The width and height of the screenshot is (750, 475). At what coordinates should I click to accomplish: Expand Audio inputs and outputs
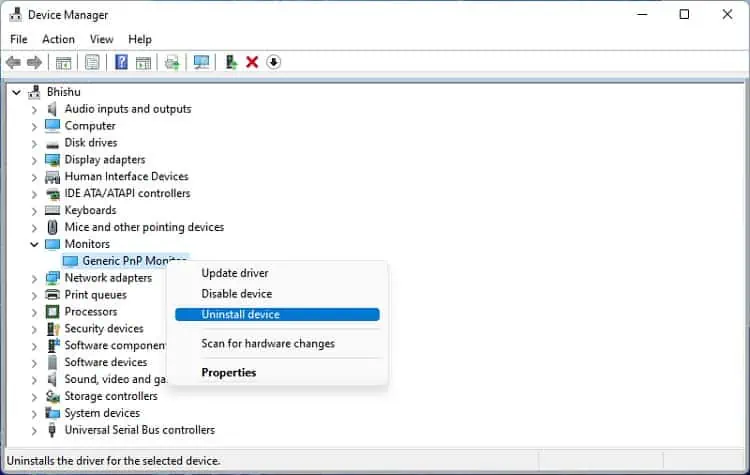[x=34, y=110]
